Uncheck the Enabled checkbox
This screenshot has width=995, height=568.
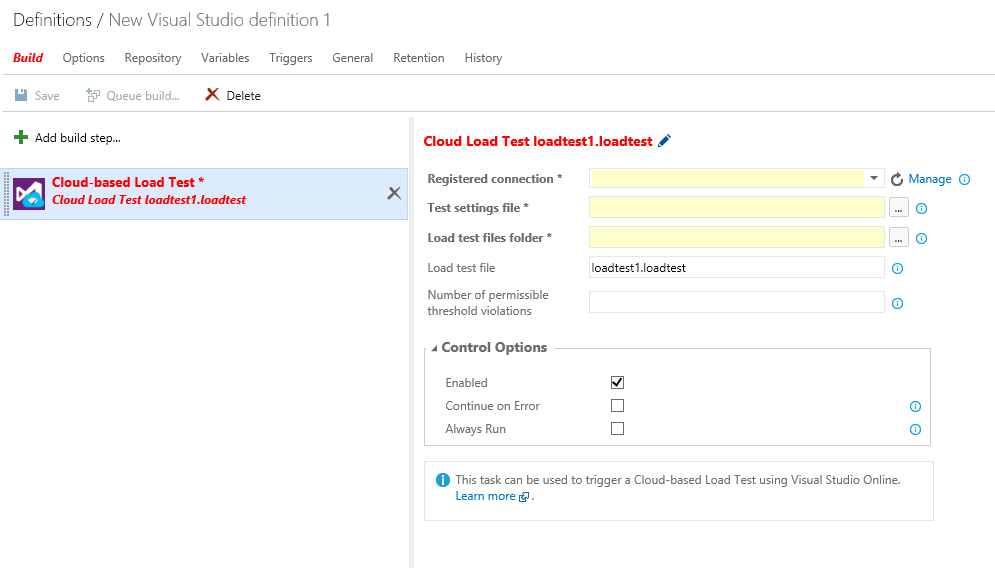pos(617,382)
